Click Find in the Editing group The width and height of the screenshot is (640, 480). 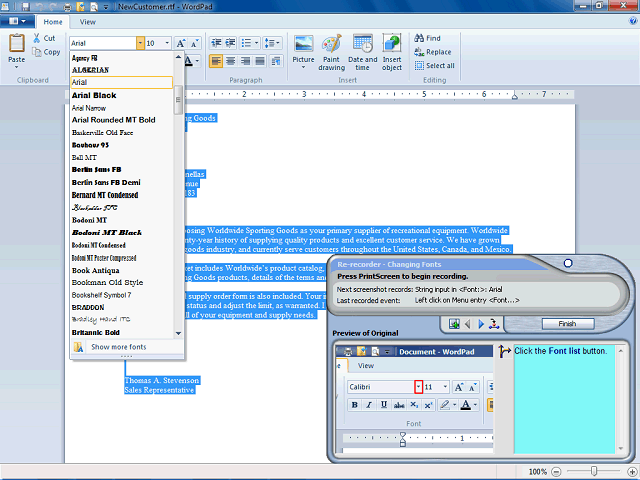click(427, 38)
